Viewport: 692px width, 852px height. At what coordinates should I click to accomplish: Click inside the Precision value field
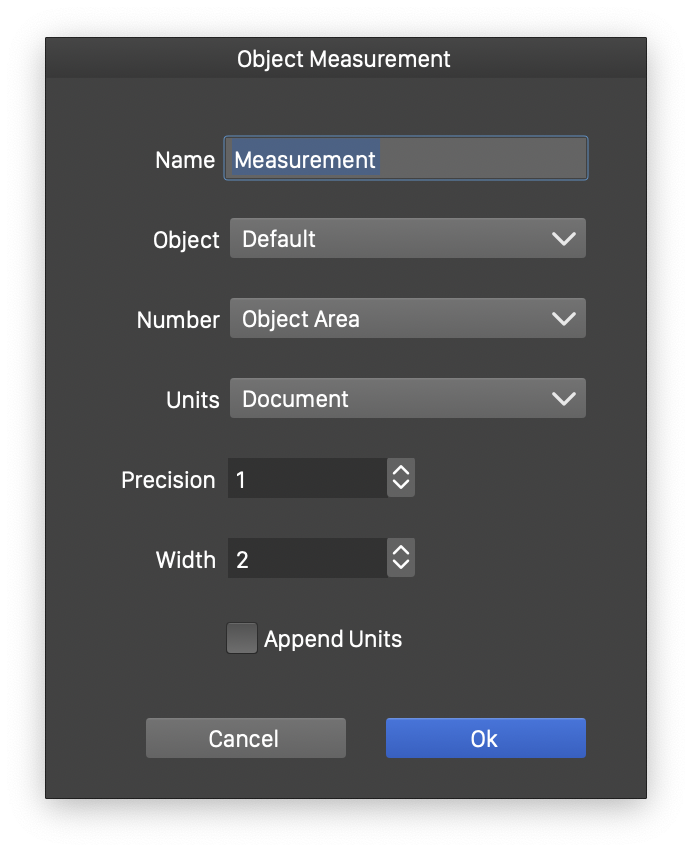pos(307,479)
